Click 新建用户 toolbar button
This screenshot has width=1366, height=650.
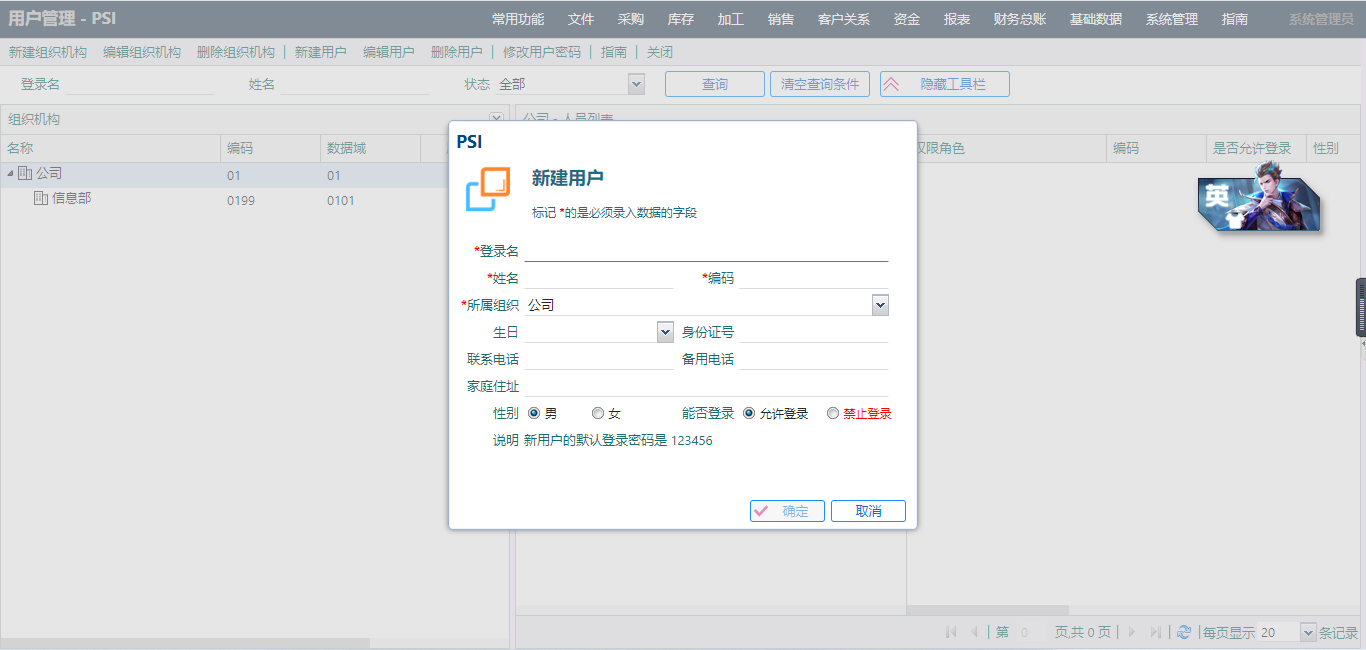[x=321, y=52]
